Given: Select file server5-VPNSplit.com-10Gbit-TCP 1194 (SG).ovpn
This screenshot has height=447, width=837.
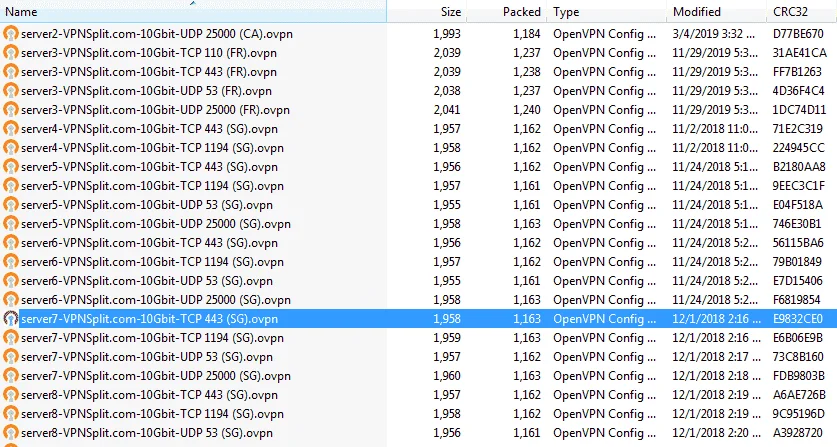Looking at the screenshot, I should pos(152,186).
